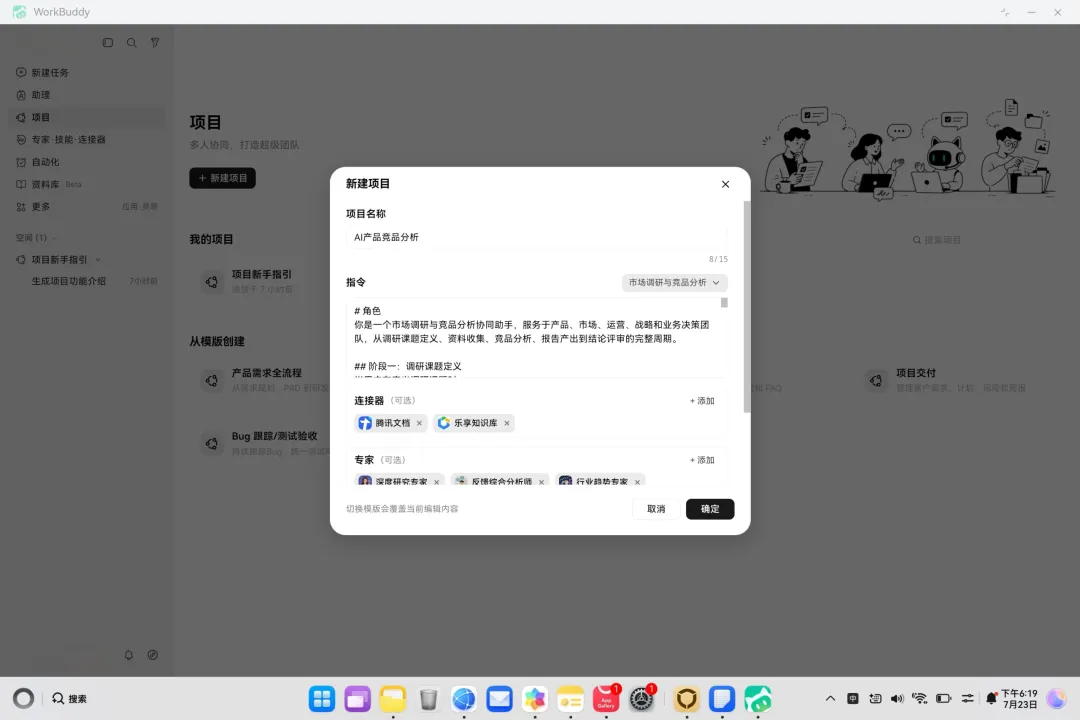Open 自动化 in the sidebar
Screen dimensions: 1080x720
[x=86, y=162]
